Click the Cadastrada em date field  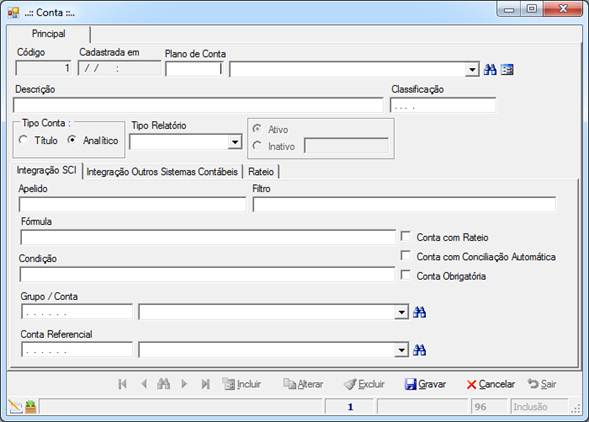[x=119, y=68]
